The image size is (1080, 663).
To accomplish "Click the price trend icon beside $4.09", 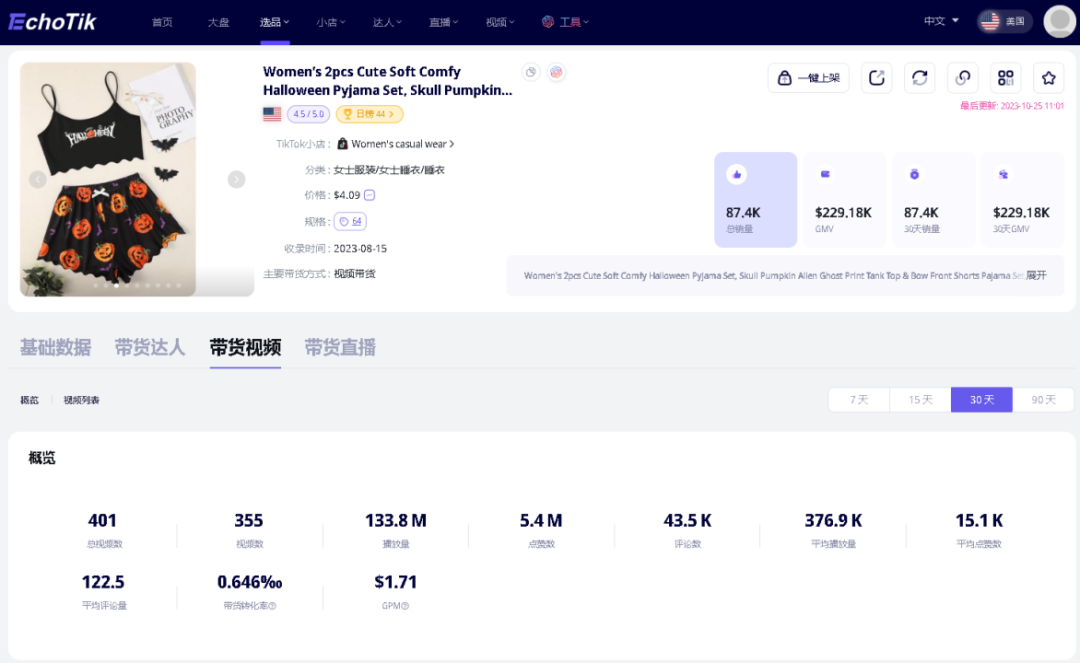I will (x=369, y=195).
